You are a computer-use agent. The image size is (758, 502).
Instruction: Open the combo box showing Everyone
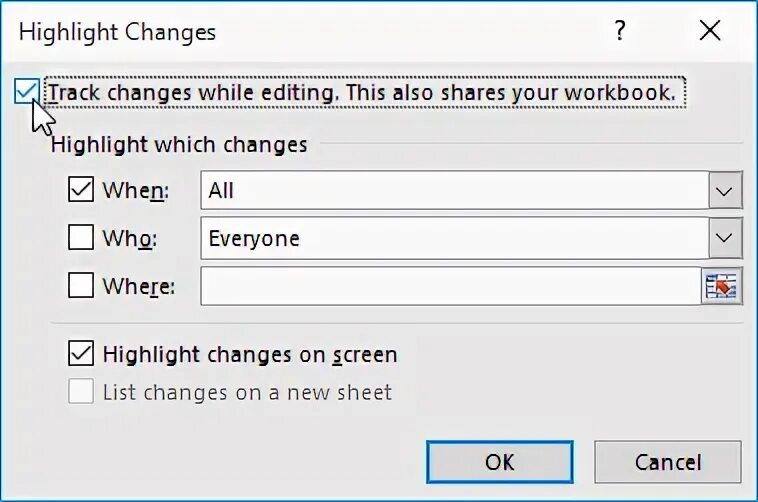point(471,237)
